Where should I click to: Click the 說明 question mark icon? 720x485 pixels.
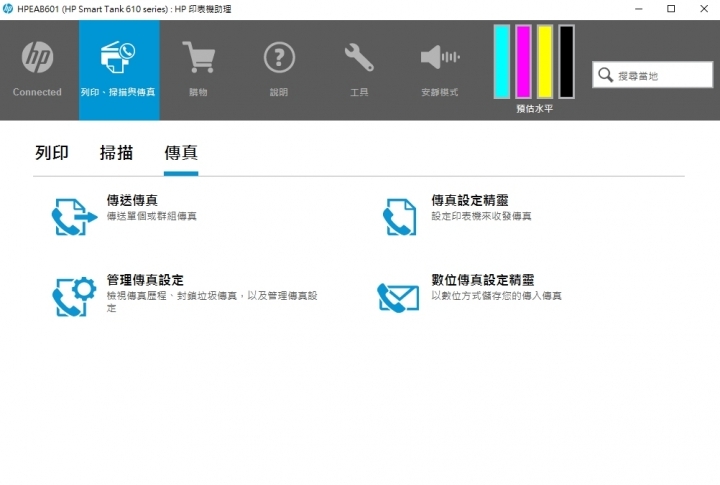pyautogui.click(x=279, y=58)
